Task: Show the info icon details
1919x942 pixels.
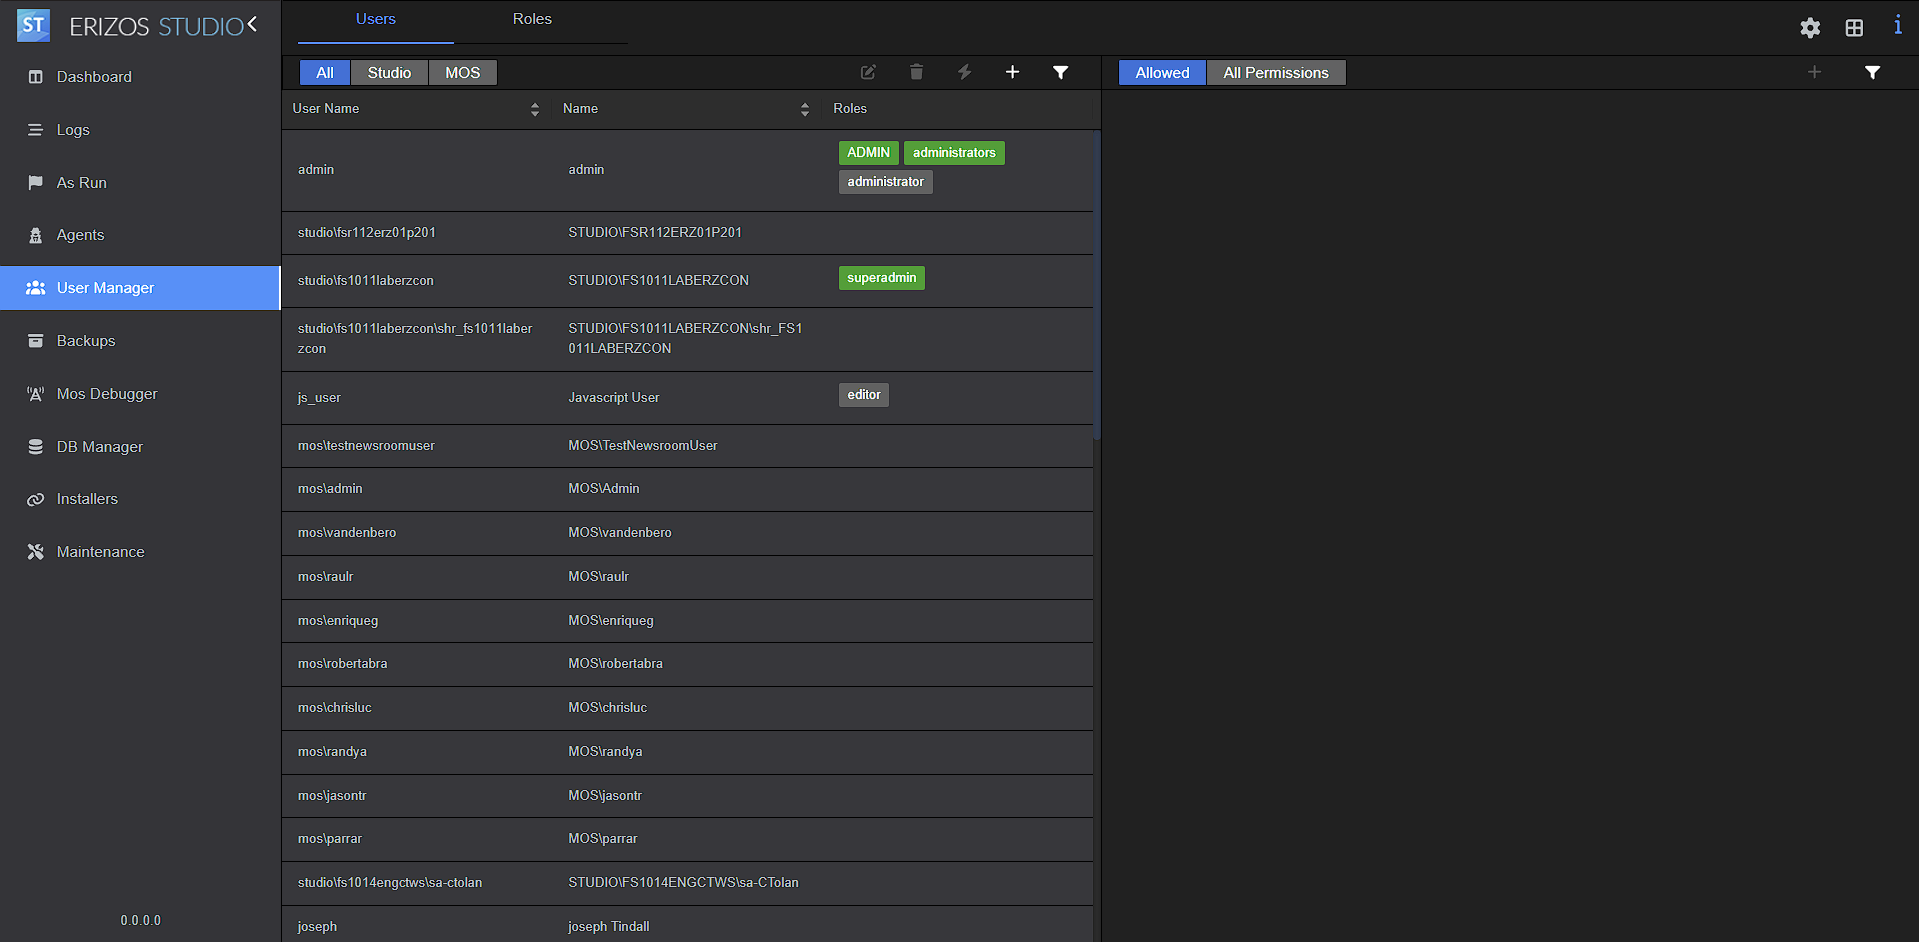Action: click(x=1897, y=26)
